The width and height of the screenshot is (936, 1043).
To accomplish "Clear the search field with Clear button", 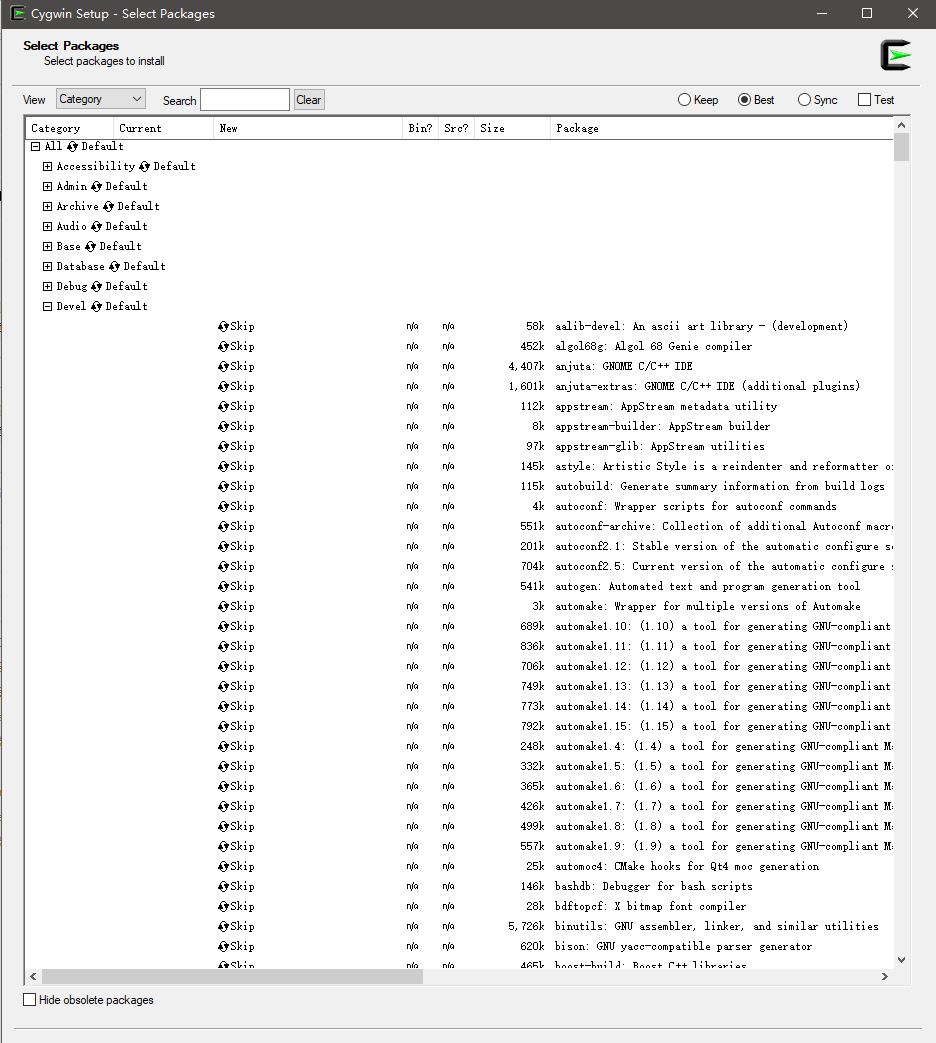I will [x=309, y=100].
